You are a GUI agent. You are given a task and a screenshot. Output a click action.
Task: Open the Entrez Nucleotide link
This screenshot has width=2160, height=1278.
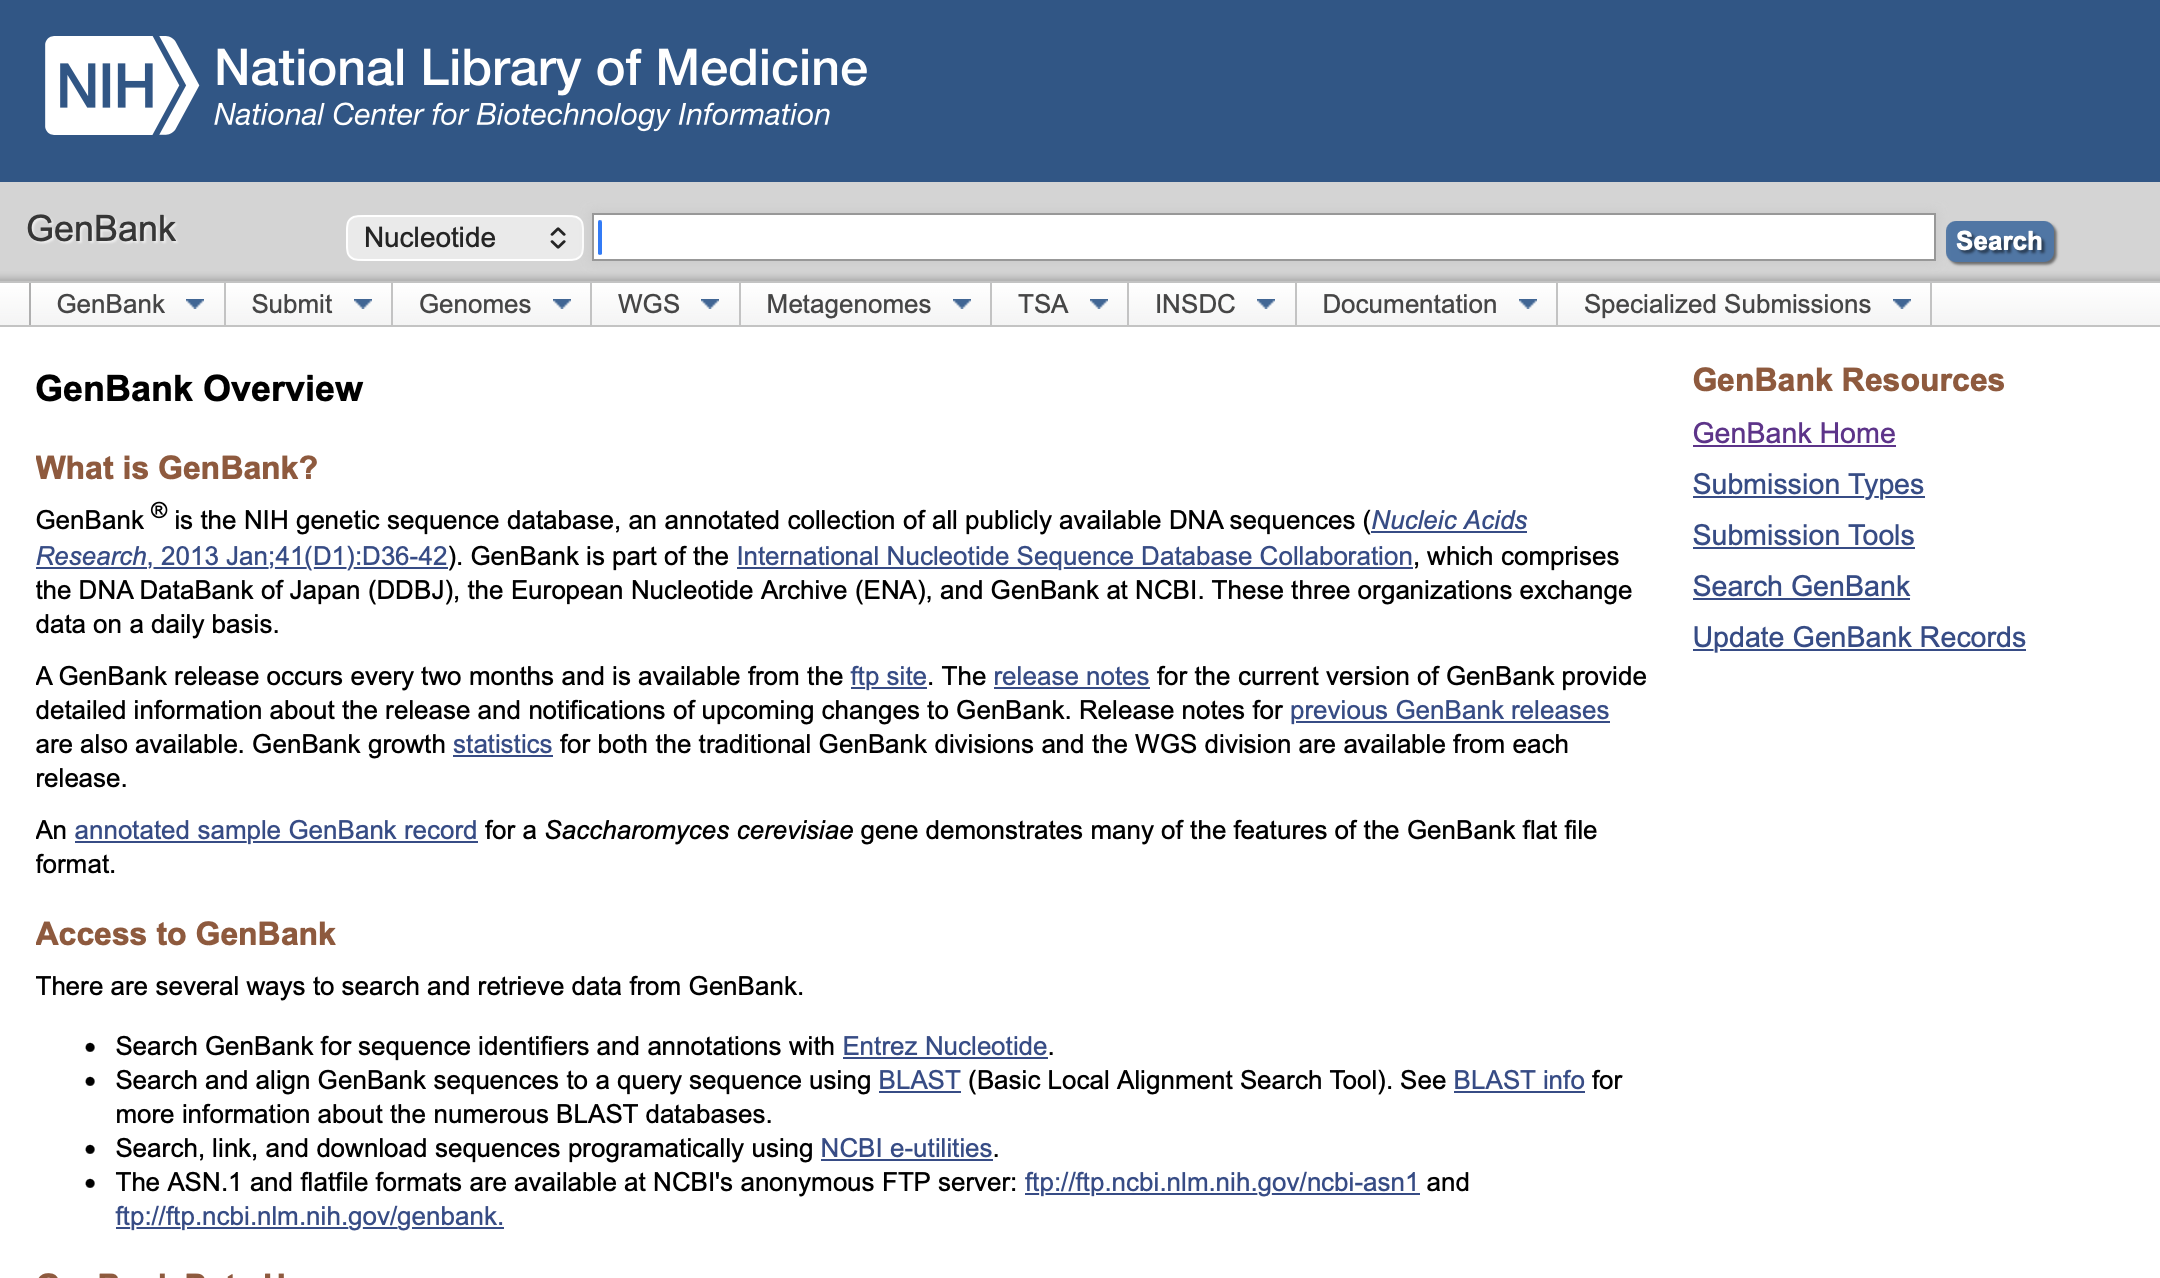point(945,1046)
